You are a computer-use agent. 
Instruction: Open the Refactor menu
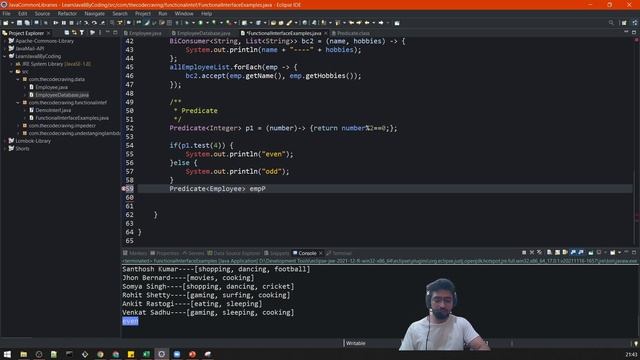pyautogui.click(x=67, y=13)
